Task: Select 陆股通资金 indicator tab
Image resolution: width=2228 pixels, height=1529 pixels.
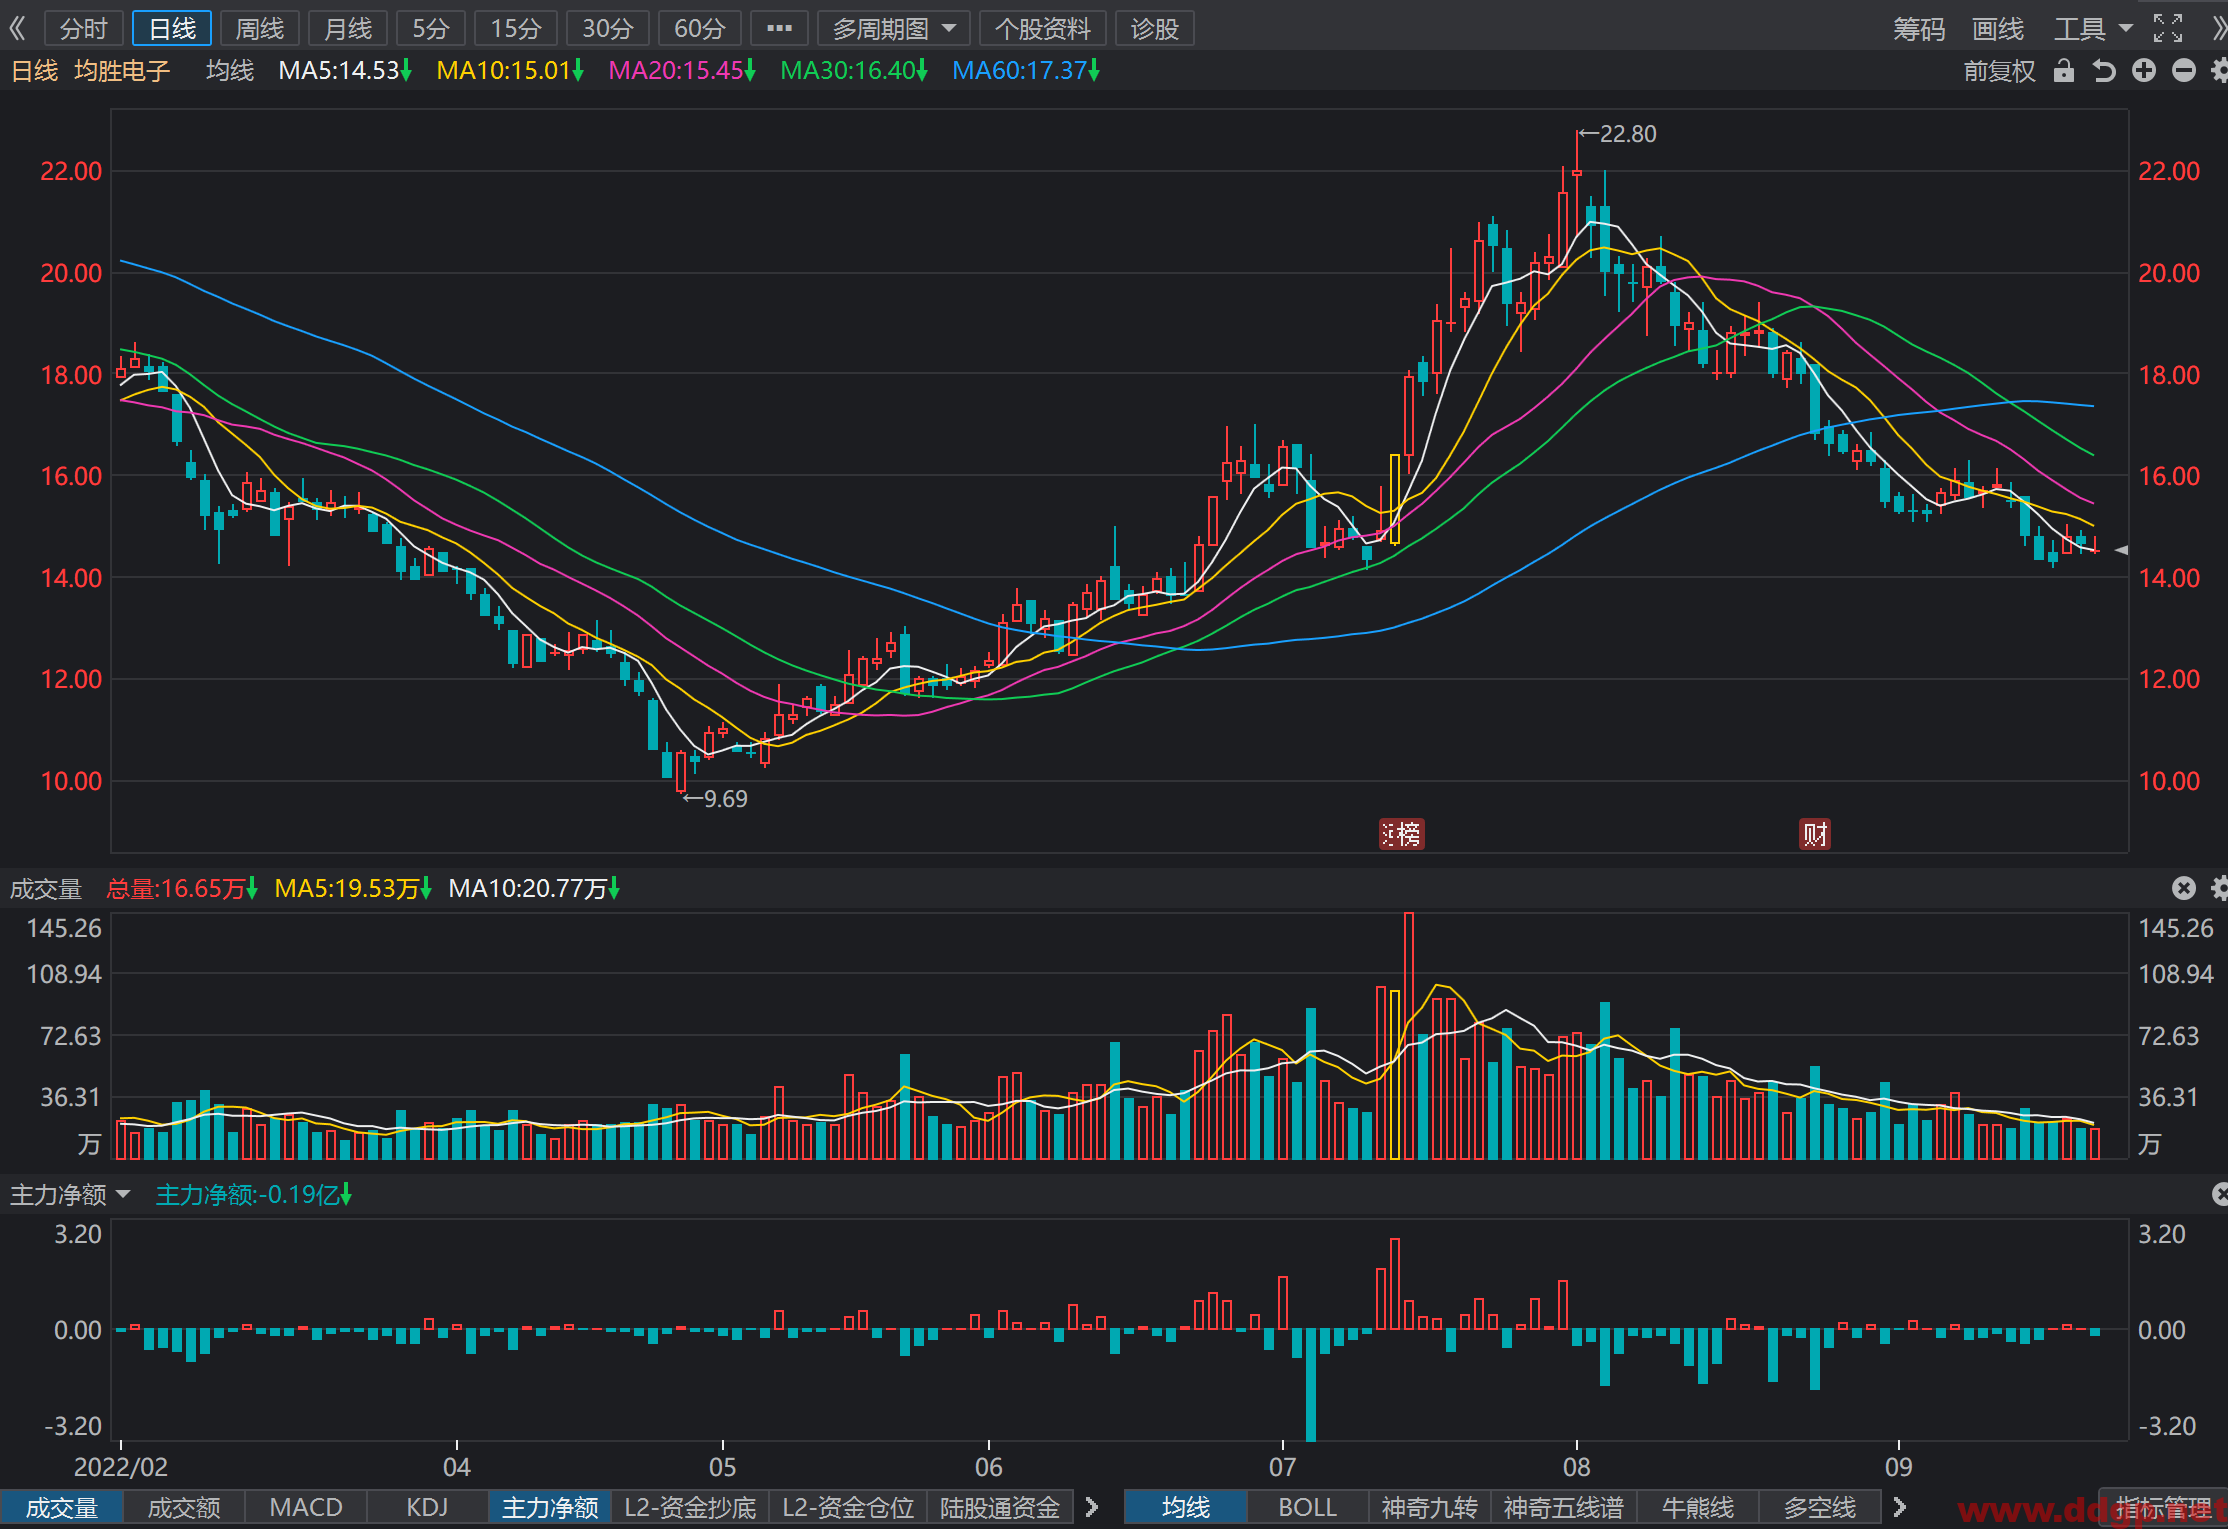Action: point(1000,1508)
